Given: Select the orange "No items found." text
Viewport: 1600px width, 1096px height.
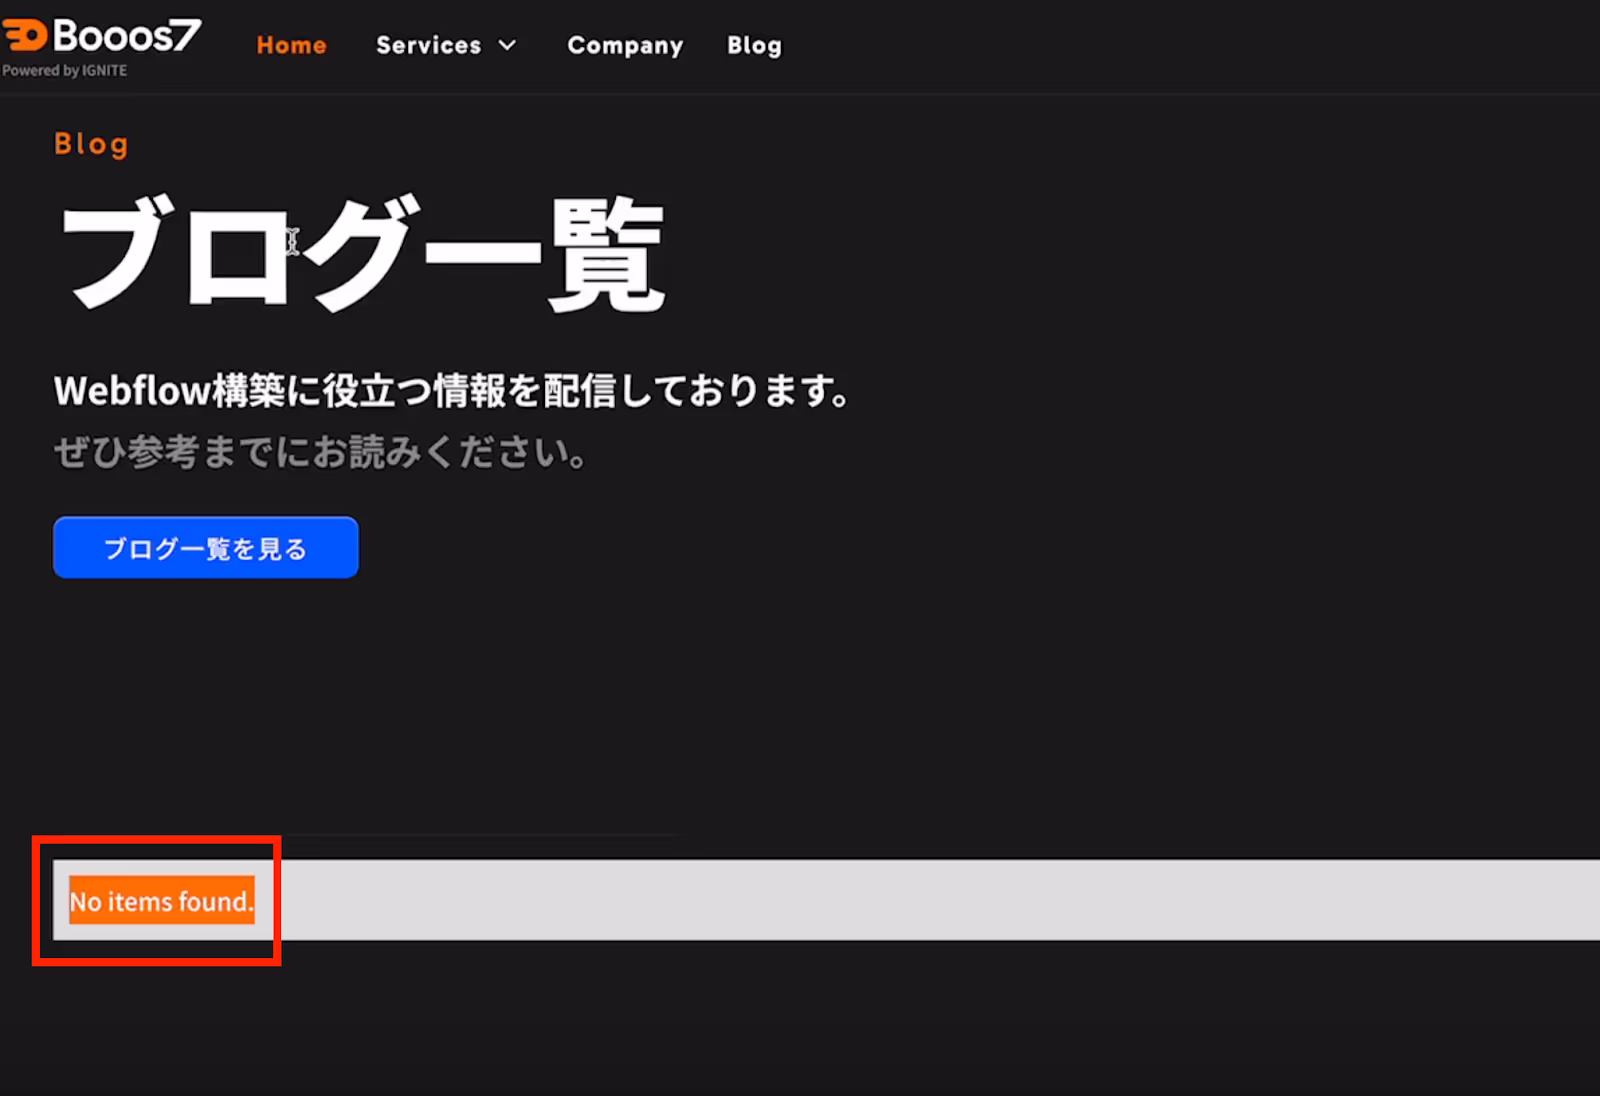Looking at the screenshot, I should pos(161,901).
